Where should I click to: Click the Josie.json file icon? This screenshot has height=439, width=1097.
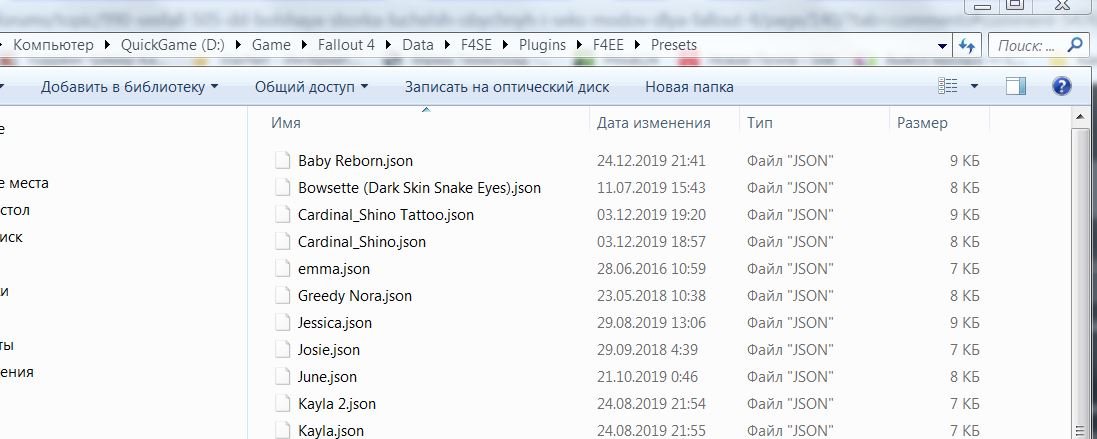coord(280,350)
